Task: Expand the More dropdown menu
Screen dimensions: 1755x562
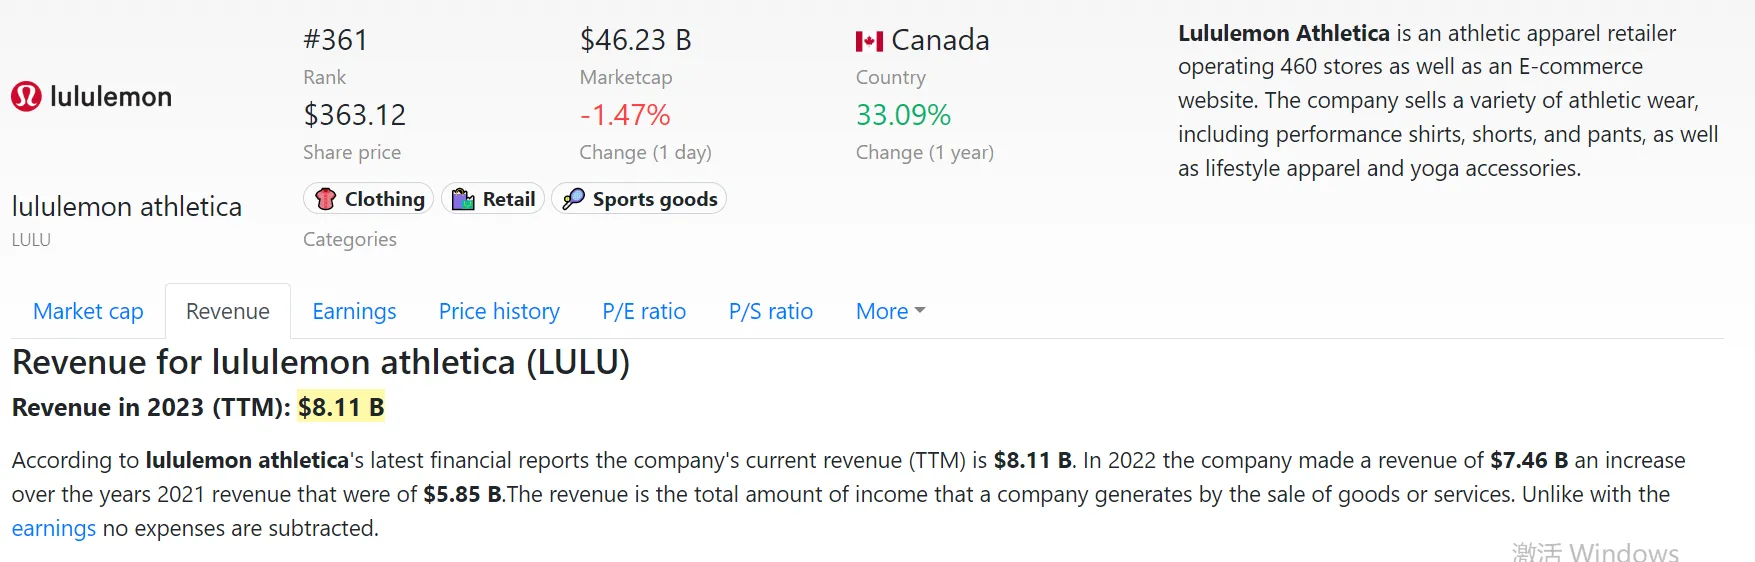Action: tap(890, 311)
